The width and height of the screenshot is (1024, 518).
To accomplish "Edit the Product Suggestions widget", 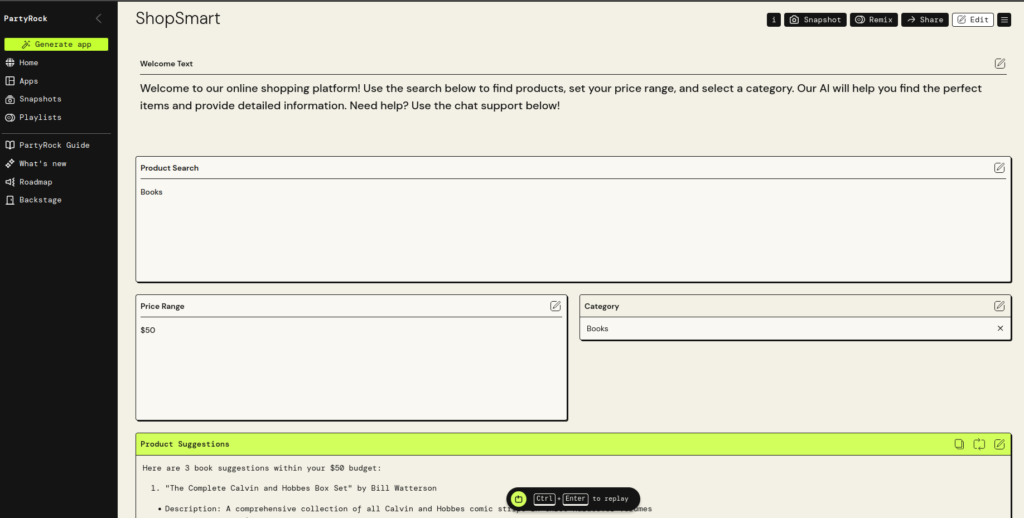I will click(999, 444).
